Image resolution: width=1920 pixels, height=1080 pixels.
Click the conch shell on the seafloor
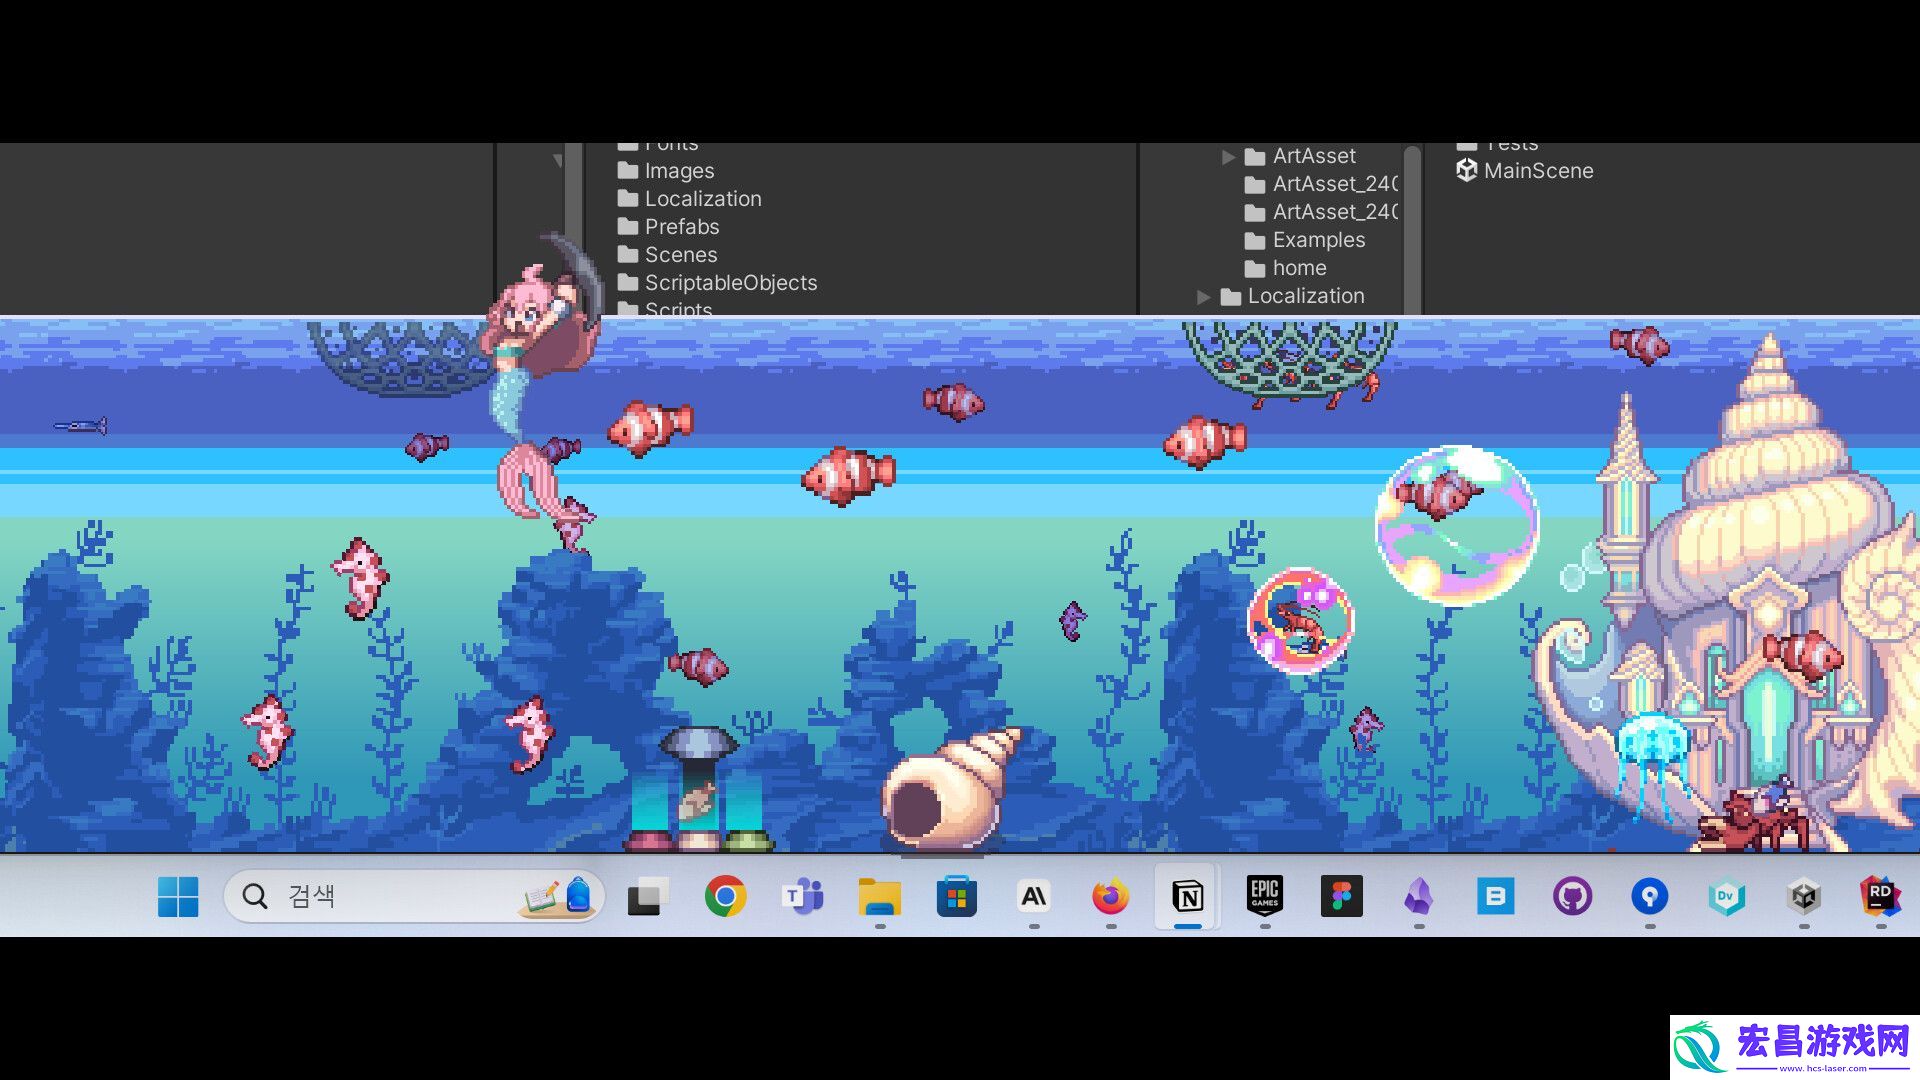(x=950, y=789)
